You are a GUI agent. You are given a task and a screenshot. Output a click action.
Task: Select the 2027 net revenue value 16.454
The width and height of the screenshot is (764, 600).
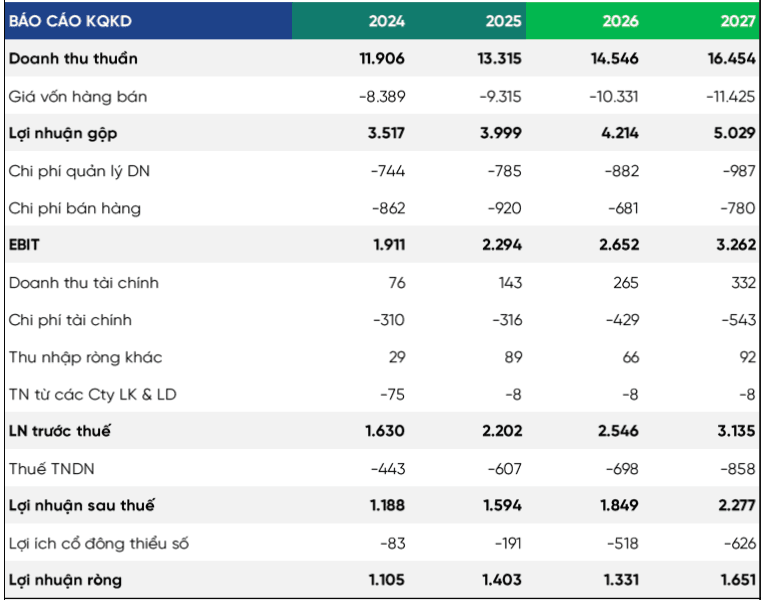coord(732,58)
